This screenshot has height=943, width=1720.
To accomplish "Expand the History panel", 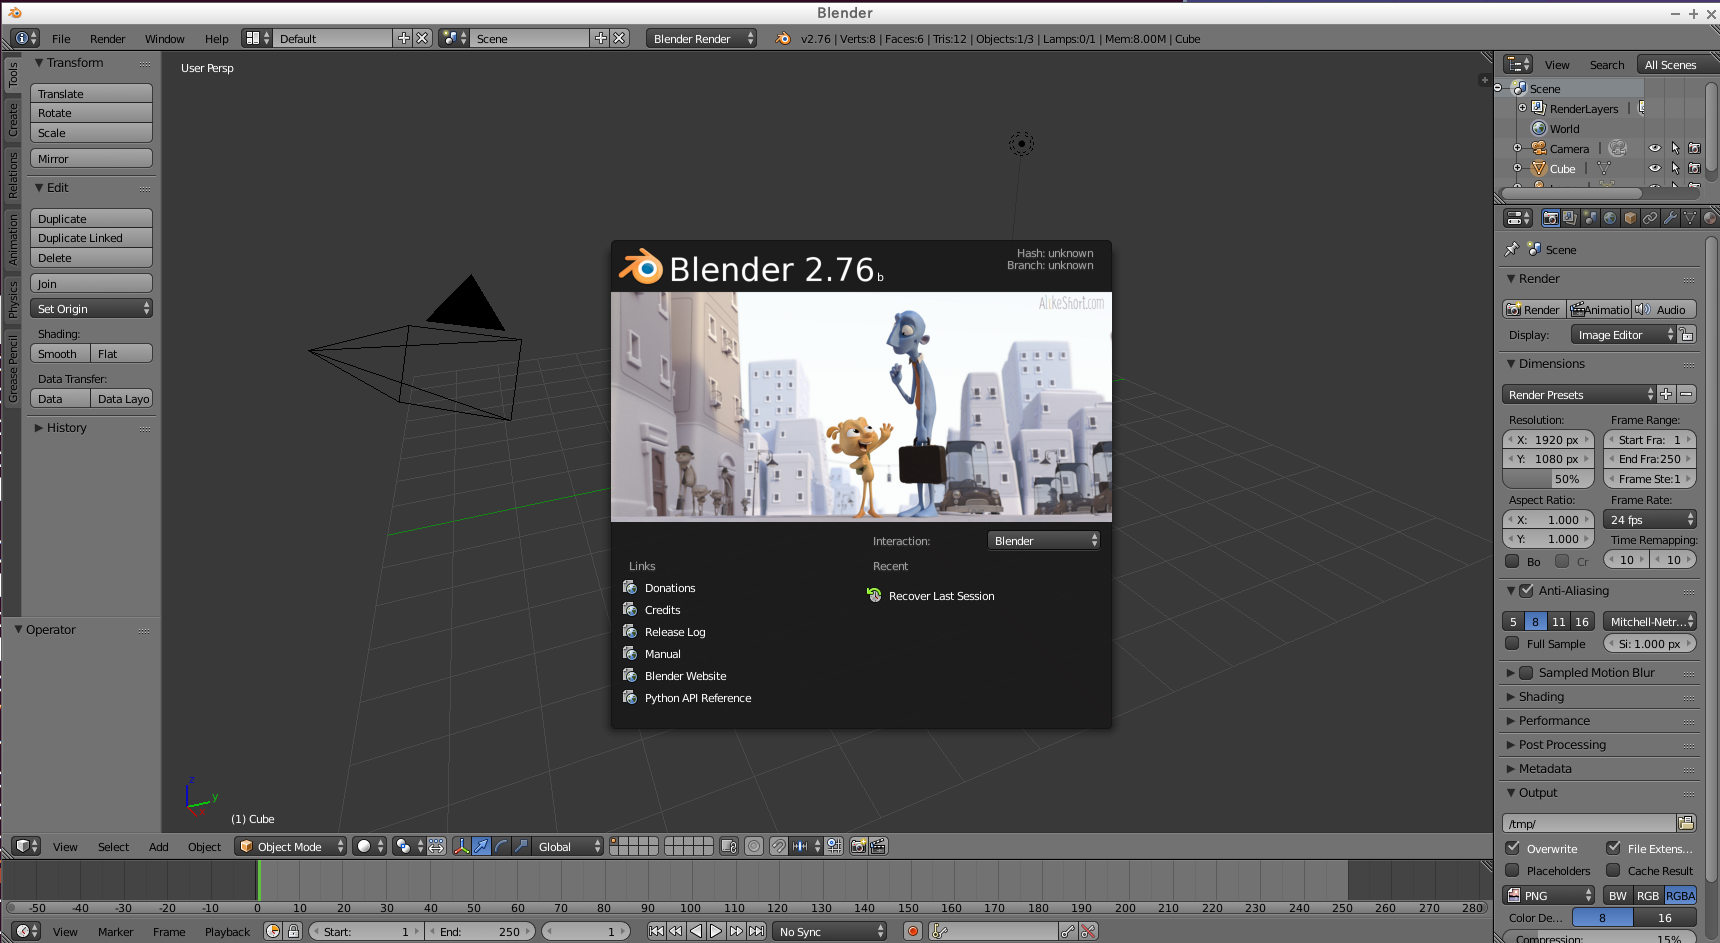I will pyautogui.click(x=66, y=428).
